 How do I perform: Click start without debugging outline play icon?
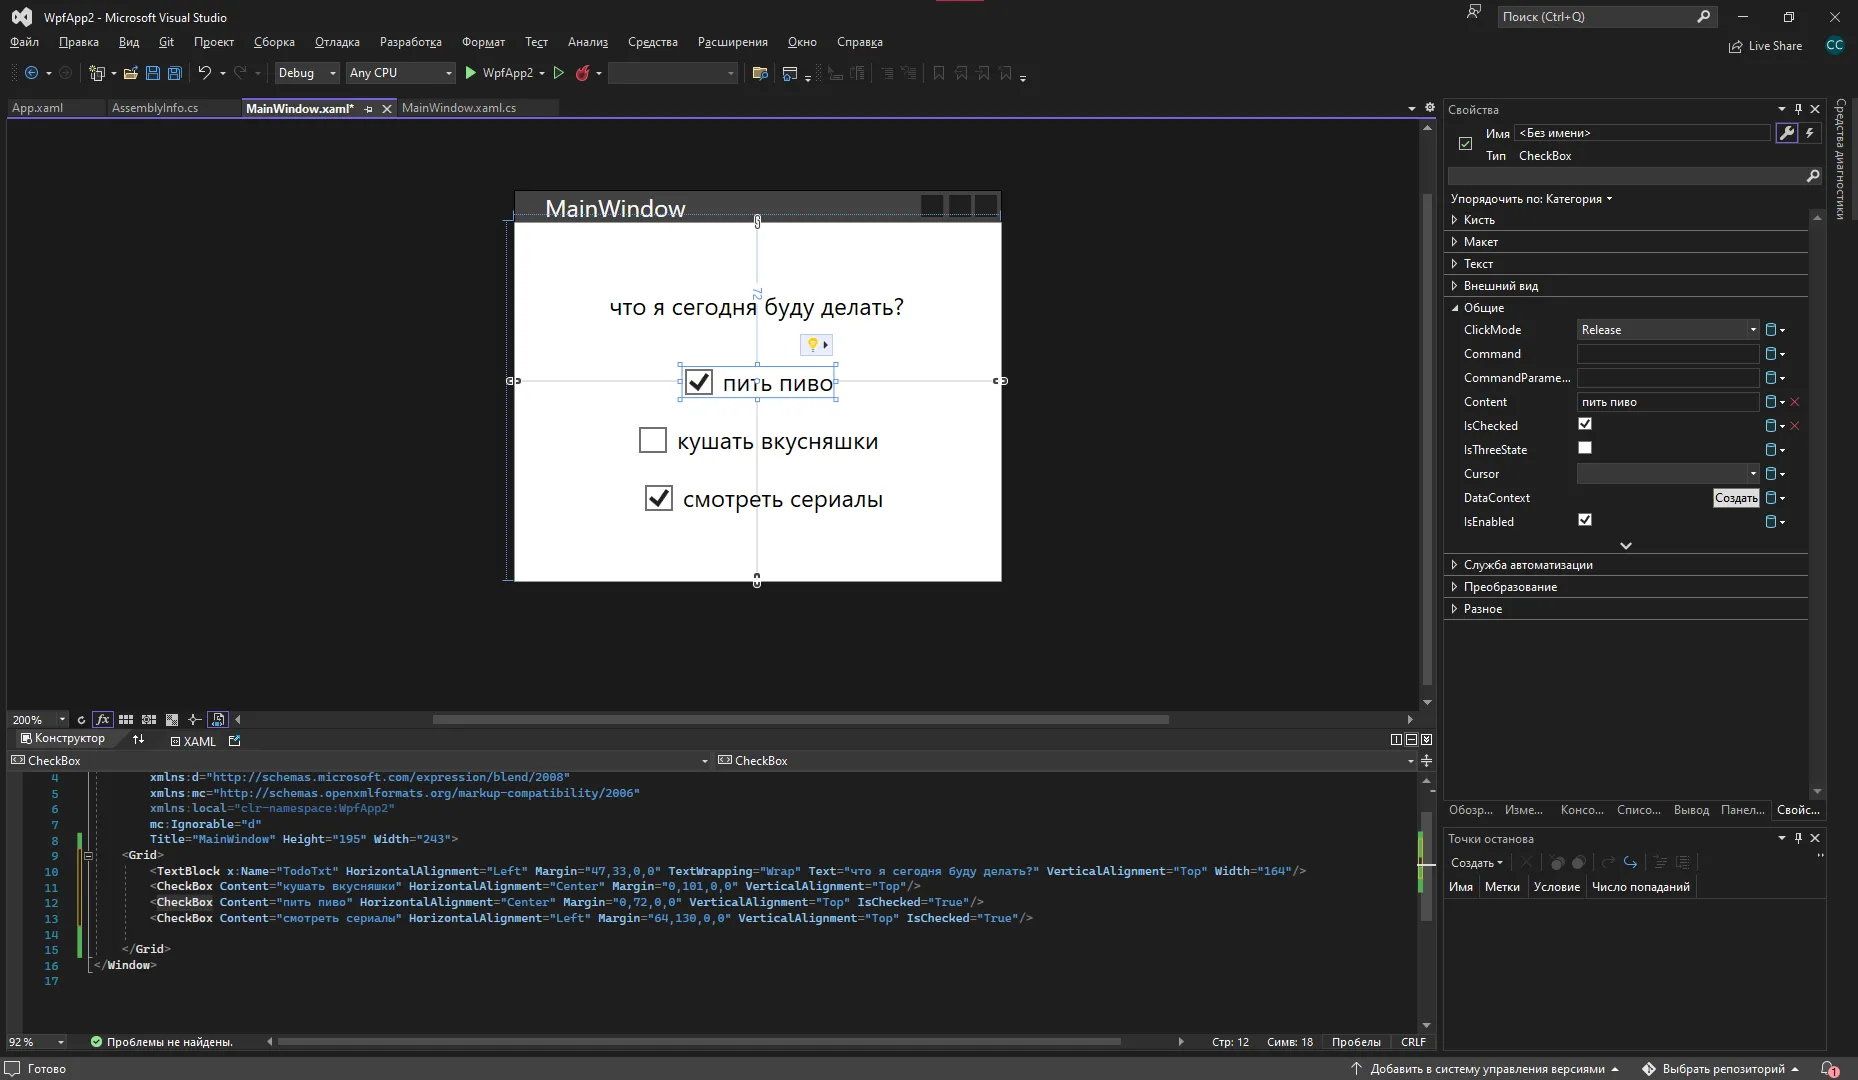pos(559,73)
